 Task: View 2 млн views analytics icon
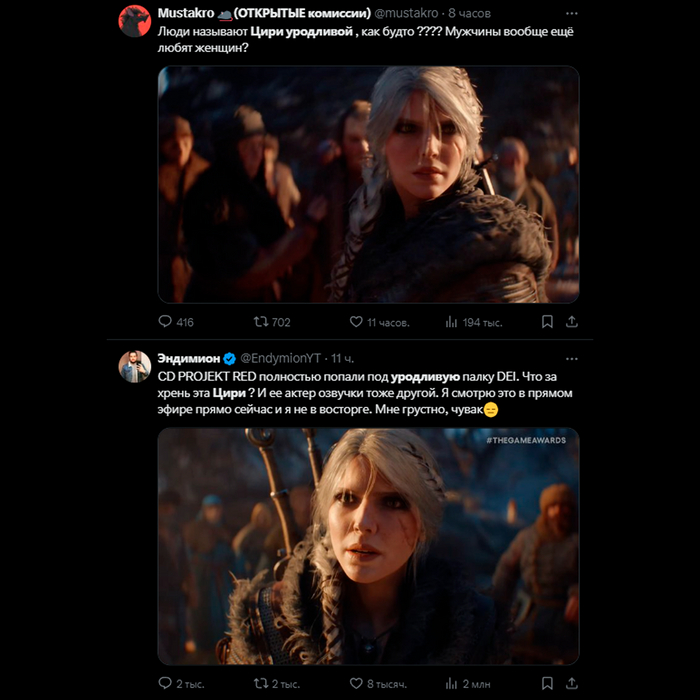[x=451, y=683]
